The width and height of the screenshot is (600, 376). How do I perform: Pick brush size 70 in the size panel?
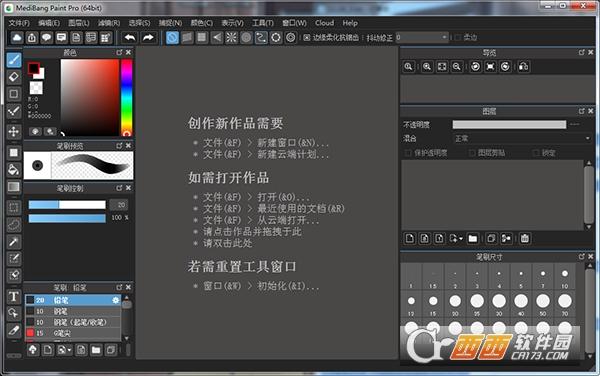click(565, 304)
